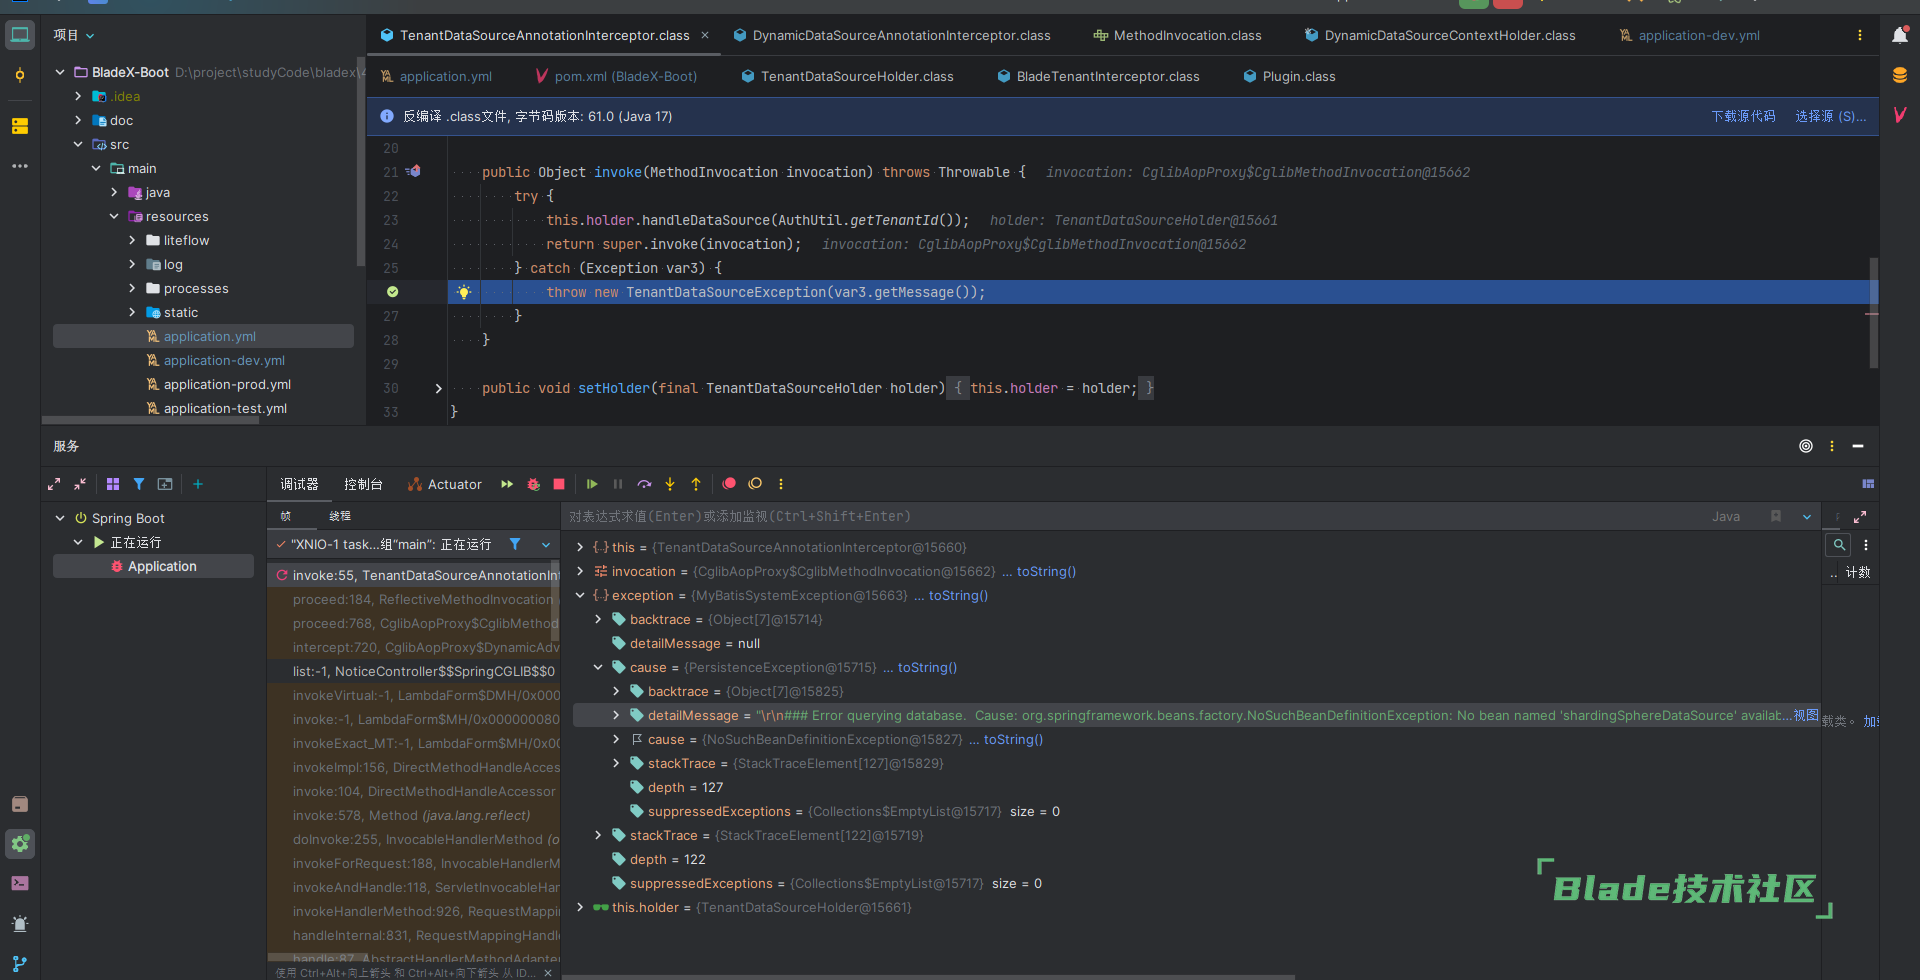Click the Services panel target icon
Viewport: 1920px width, 980px height.
pos(1806,446)
